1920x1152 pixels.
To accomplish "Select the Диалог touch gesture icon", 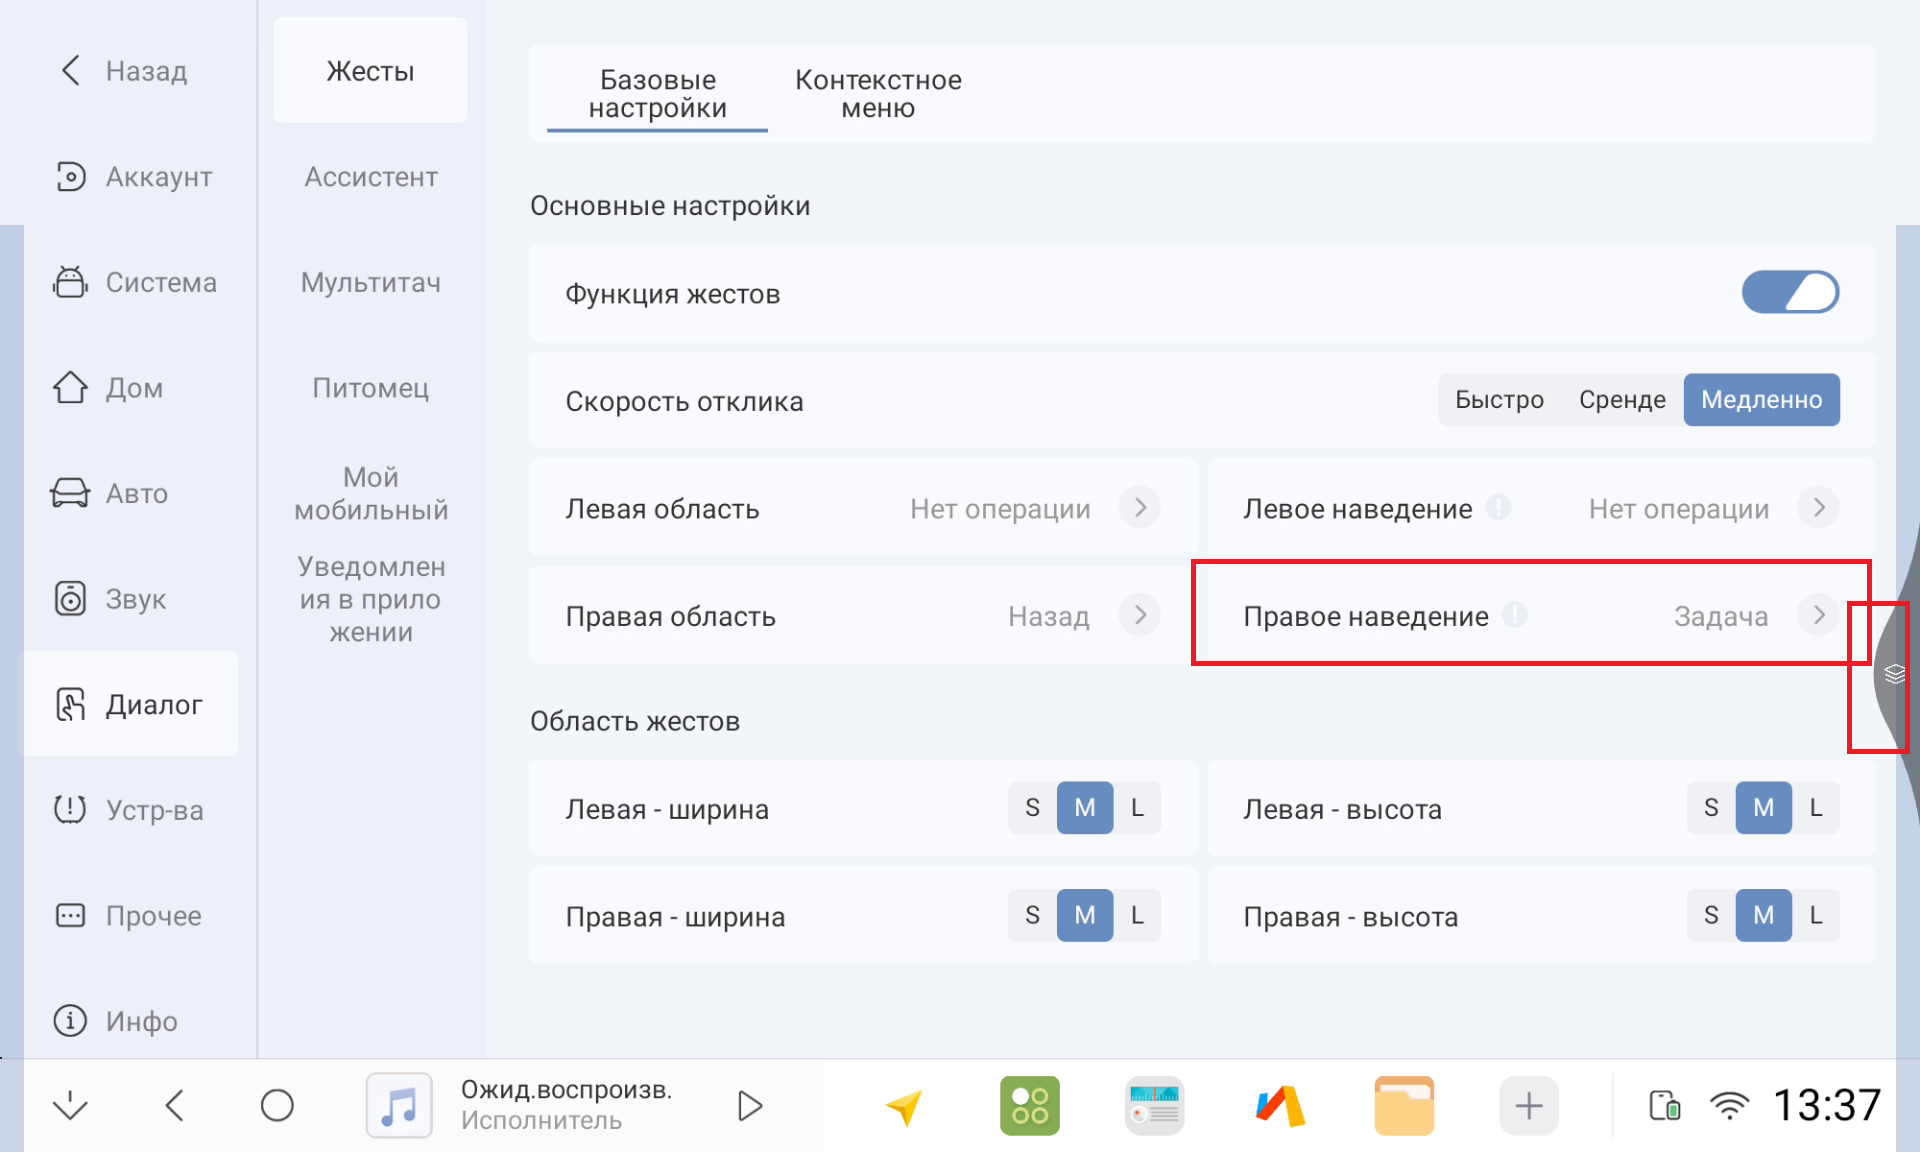I will click(70, 704).
